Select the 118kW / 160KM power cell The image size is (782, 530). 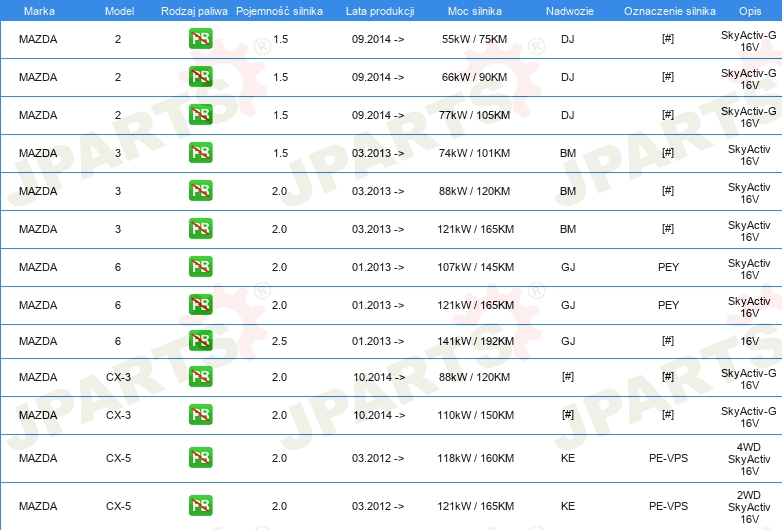(x=475, y=458)
